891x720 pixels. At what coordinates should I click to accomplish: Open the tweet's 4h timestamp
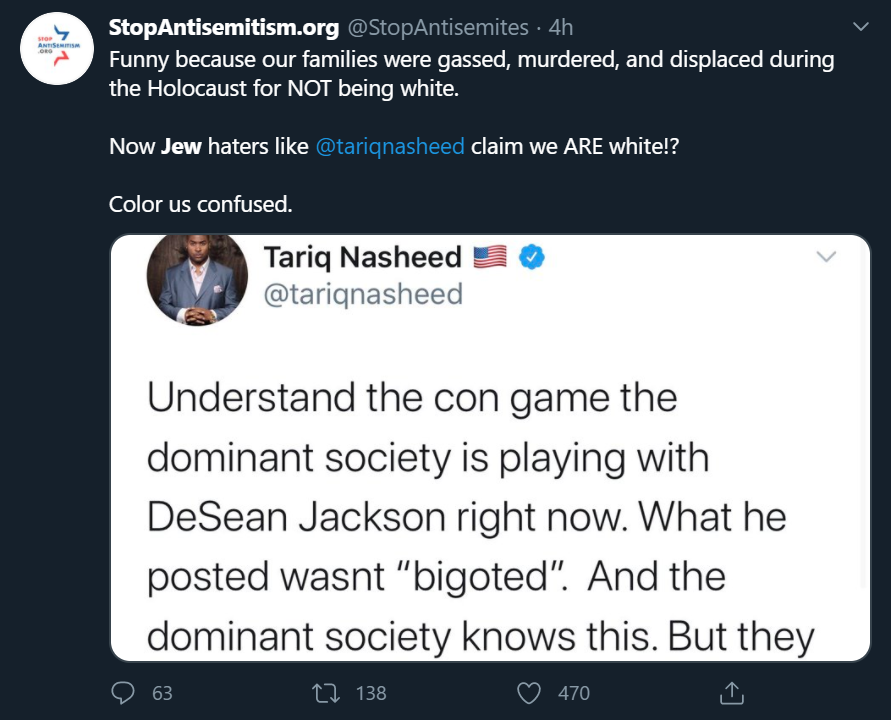point(560,27)
